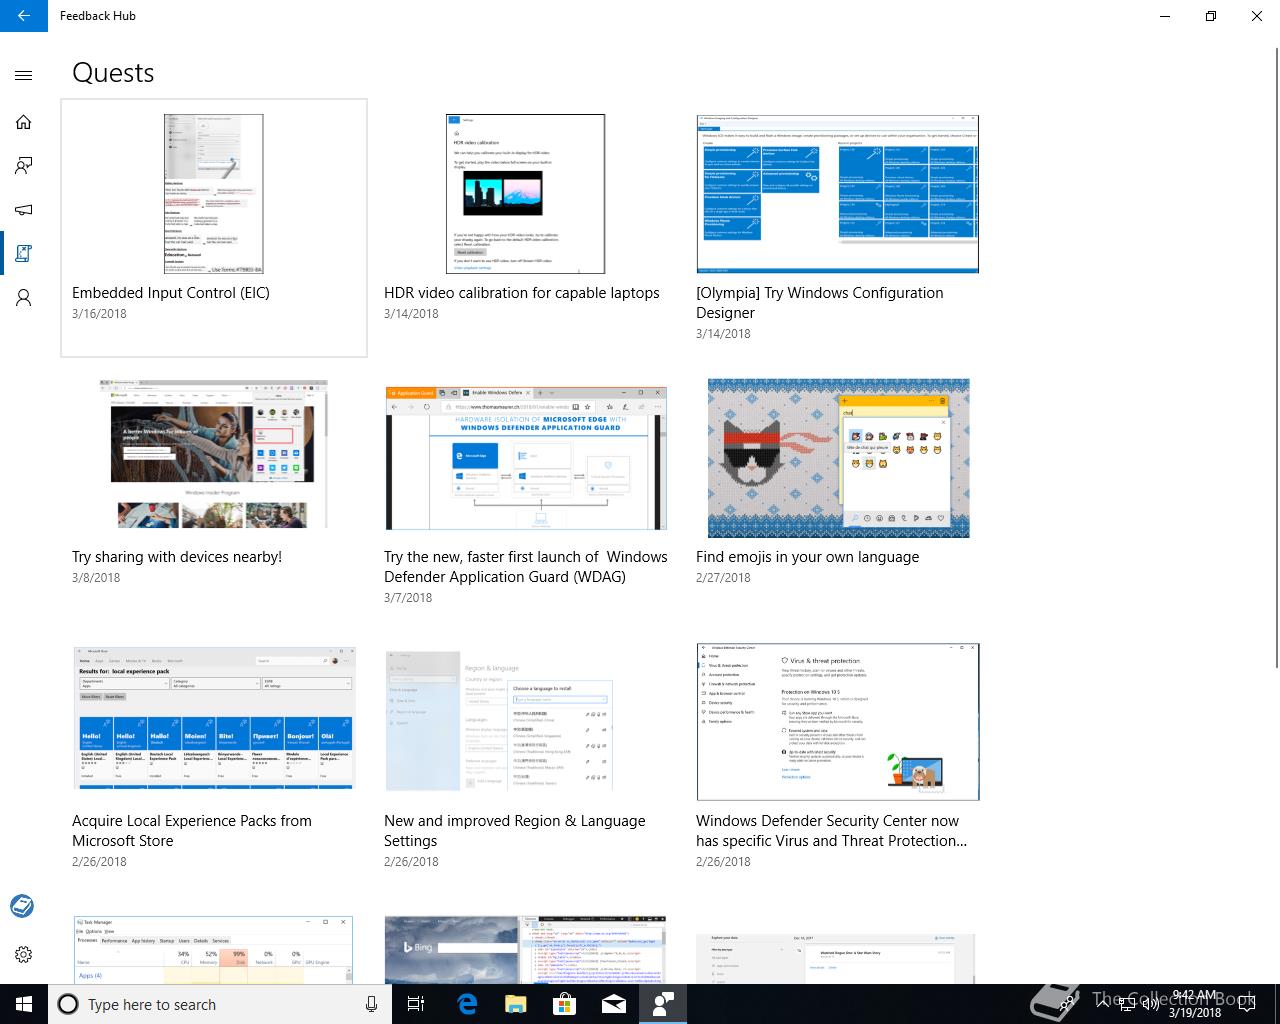Click the 'Quests' page heading
1280x1024 pixels.
[113, 73]
